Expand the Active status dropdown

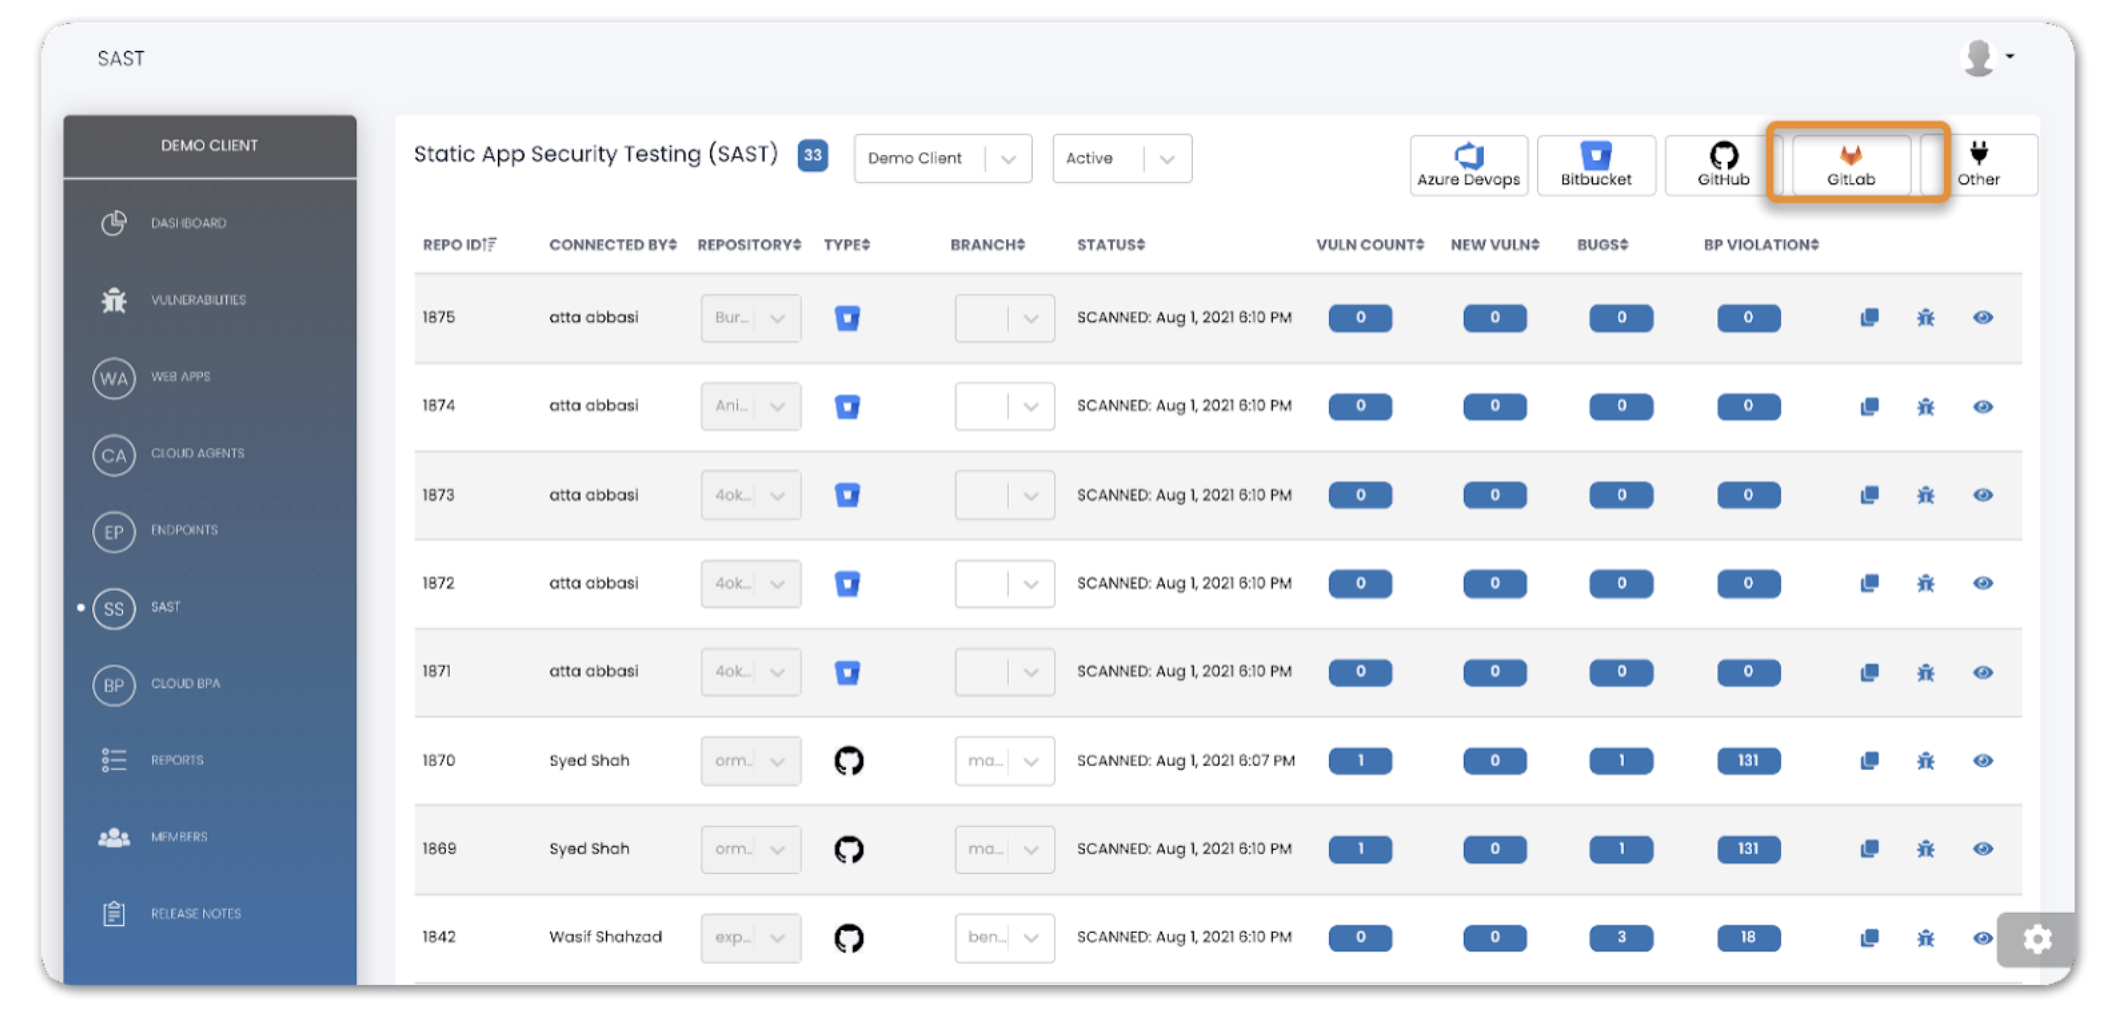pyautogui.click(x=1121, y=158)
